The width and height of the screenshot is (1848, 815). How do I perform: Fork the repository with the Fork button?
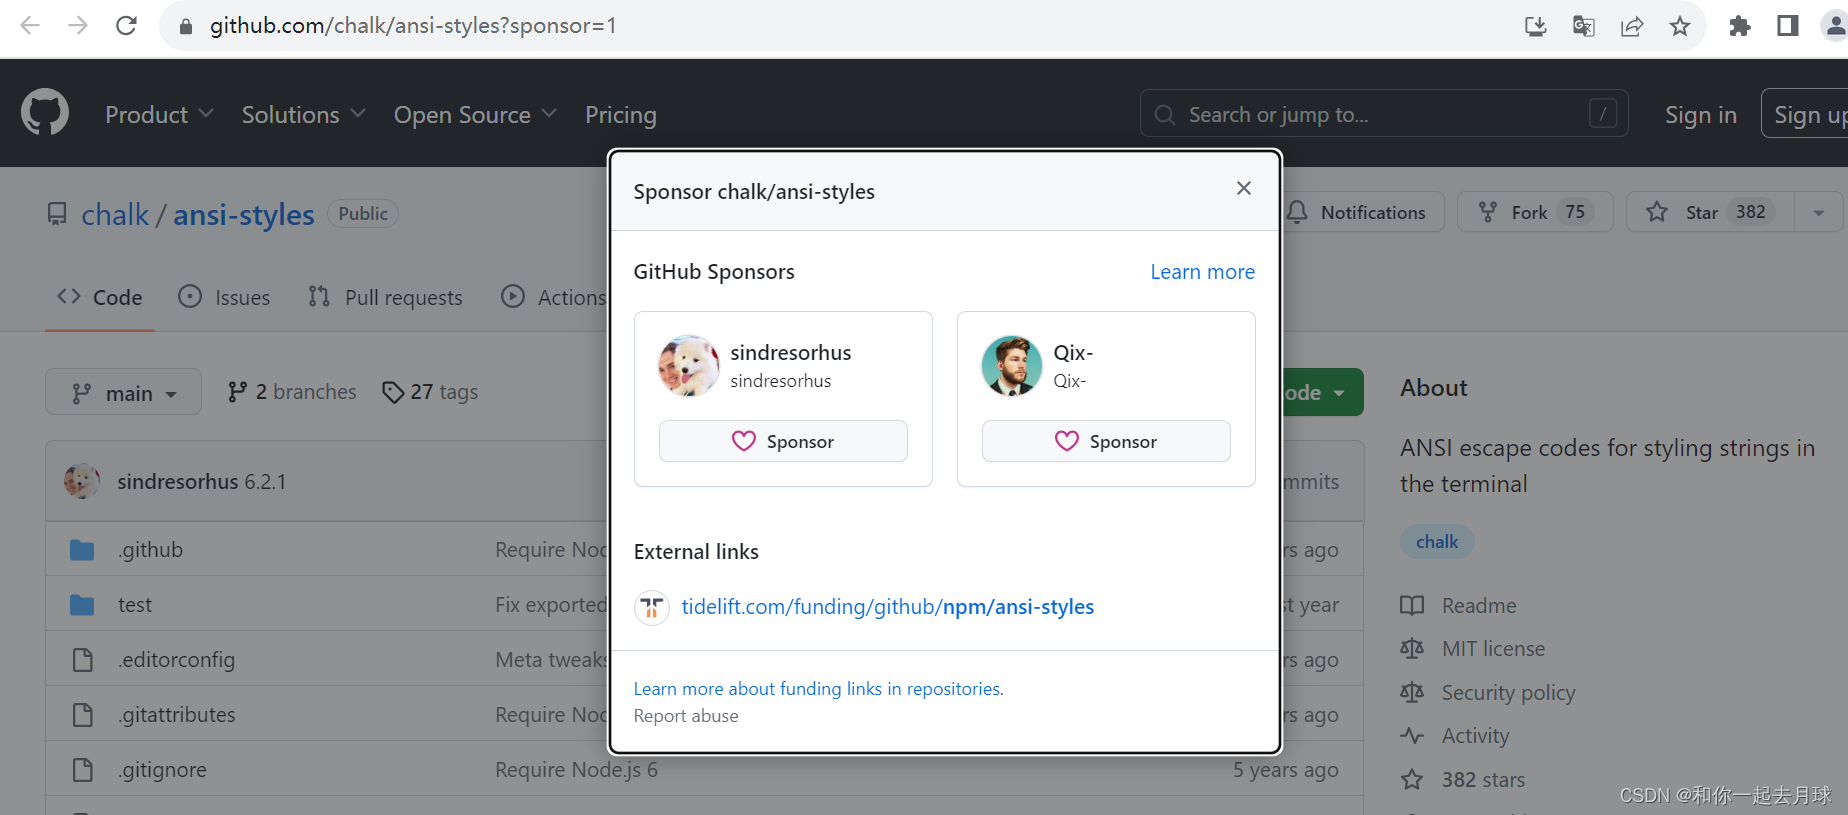coord(1534,212)
